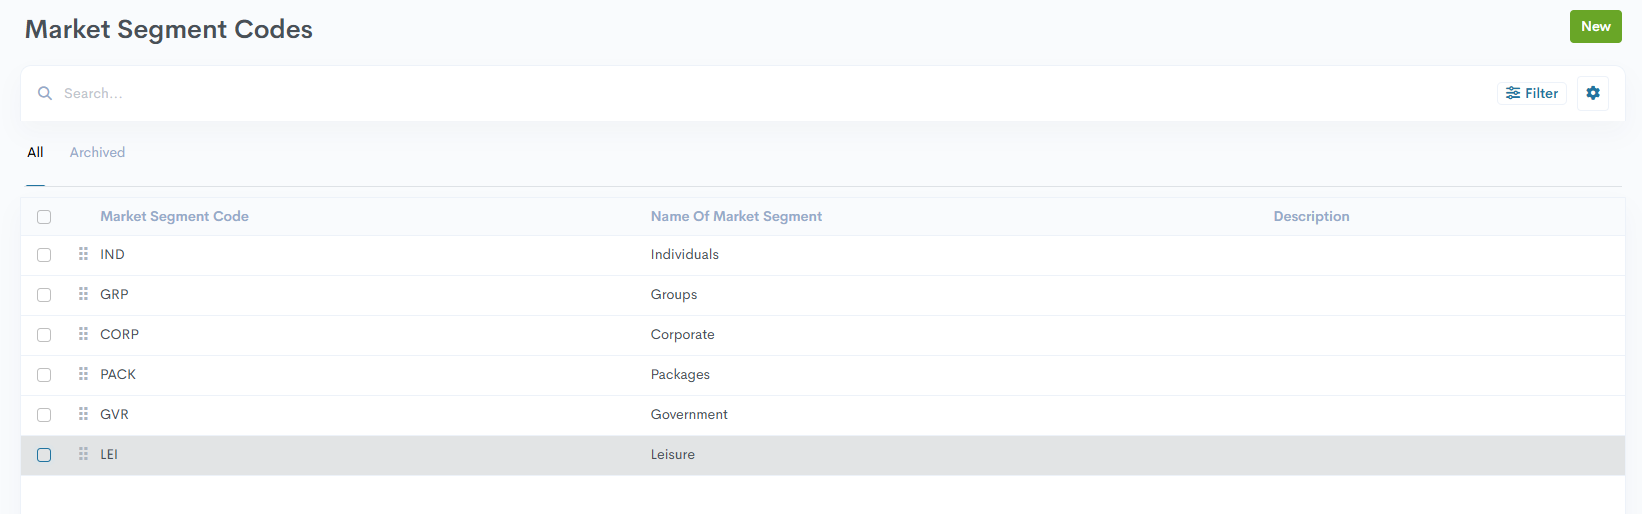The width and height of the screenshot is (1642, 514).
Task: Click the settings gear icon
Action: point(1592,93)
